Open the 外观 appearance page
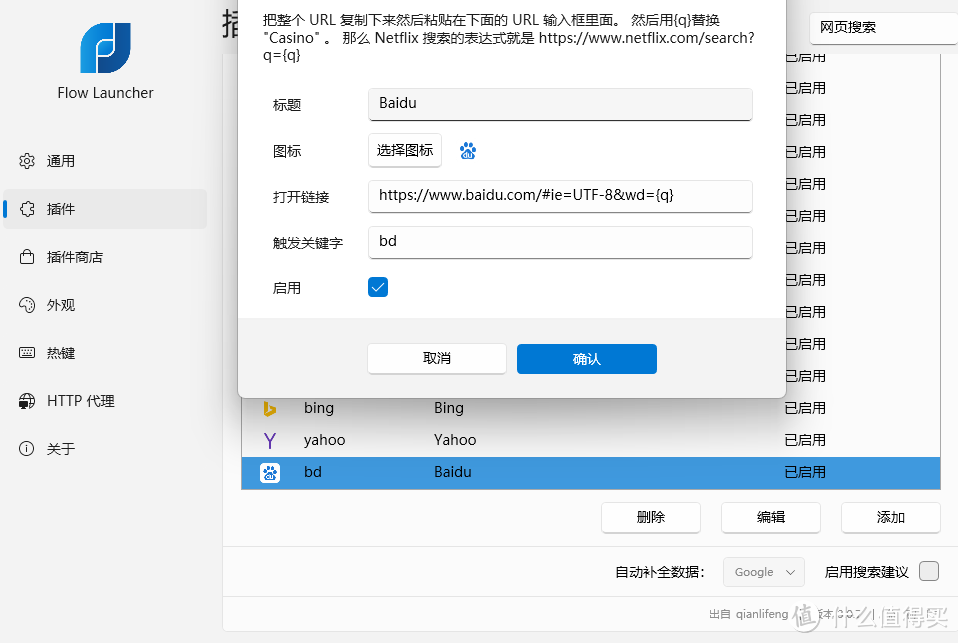The width and height of the screenshot is (958, 643). click(x=105, y=305)
